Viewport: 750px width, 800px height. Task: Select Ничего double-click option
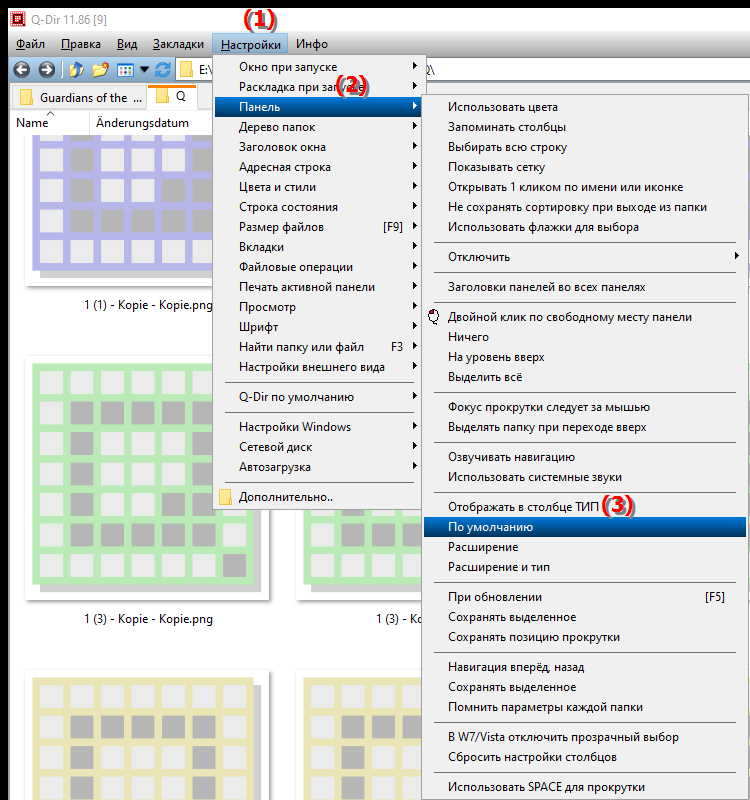585,337
